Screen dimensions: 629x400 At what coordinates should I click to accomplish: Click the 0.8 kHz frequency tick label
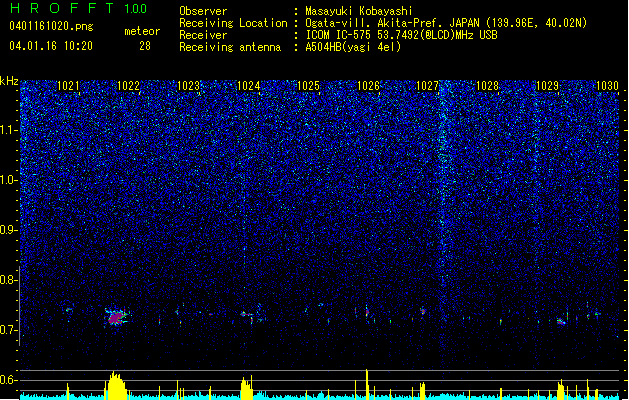click(x=8, y=280)
